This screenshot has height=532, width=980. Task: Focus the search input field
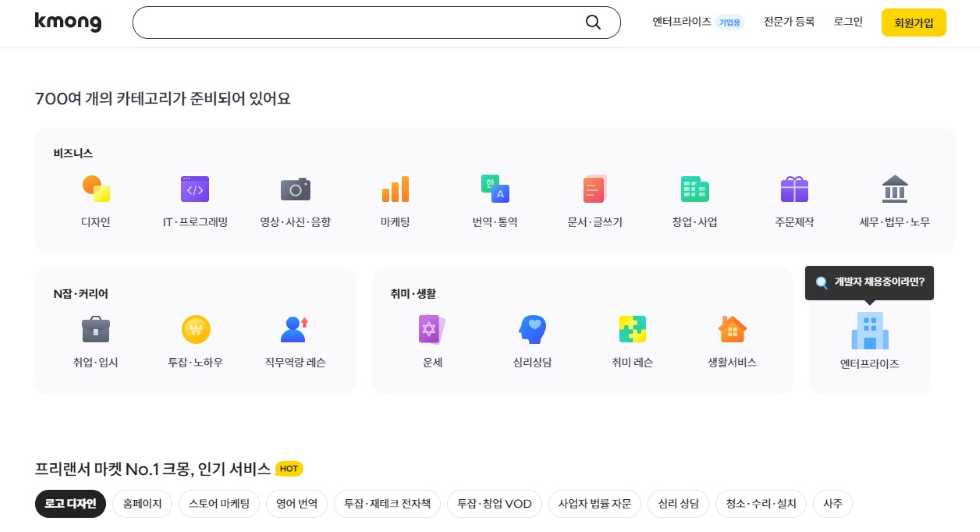tap(376, 23)
